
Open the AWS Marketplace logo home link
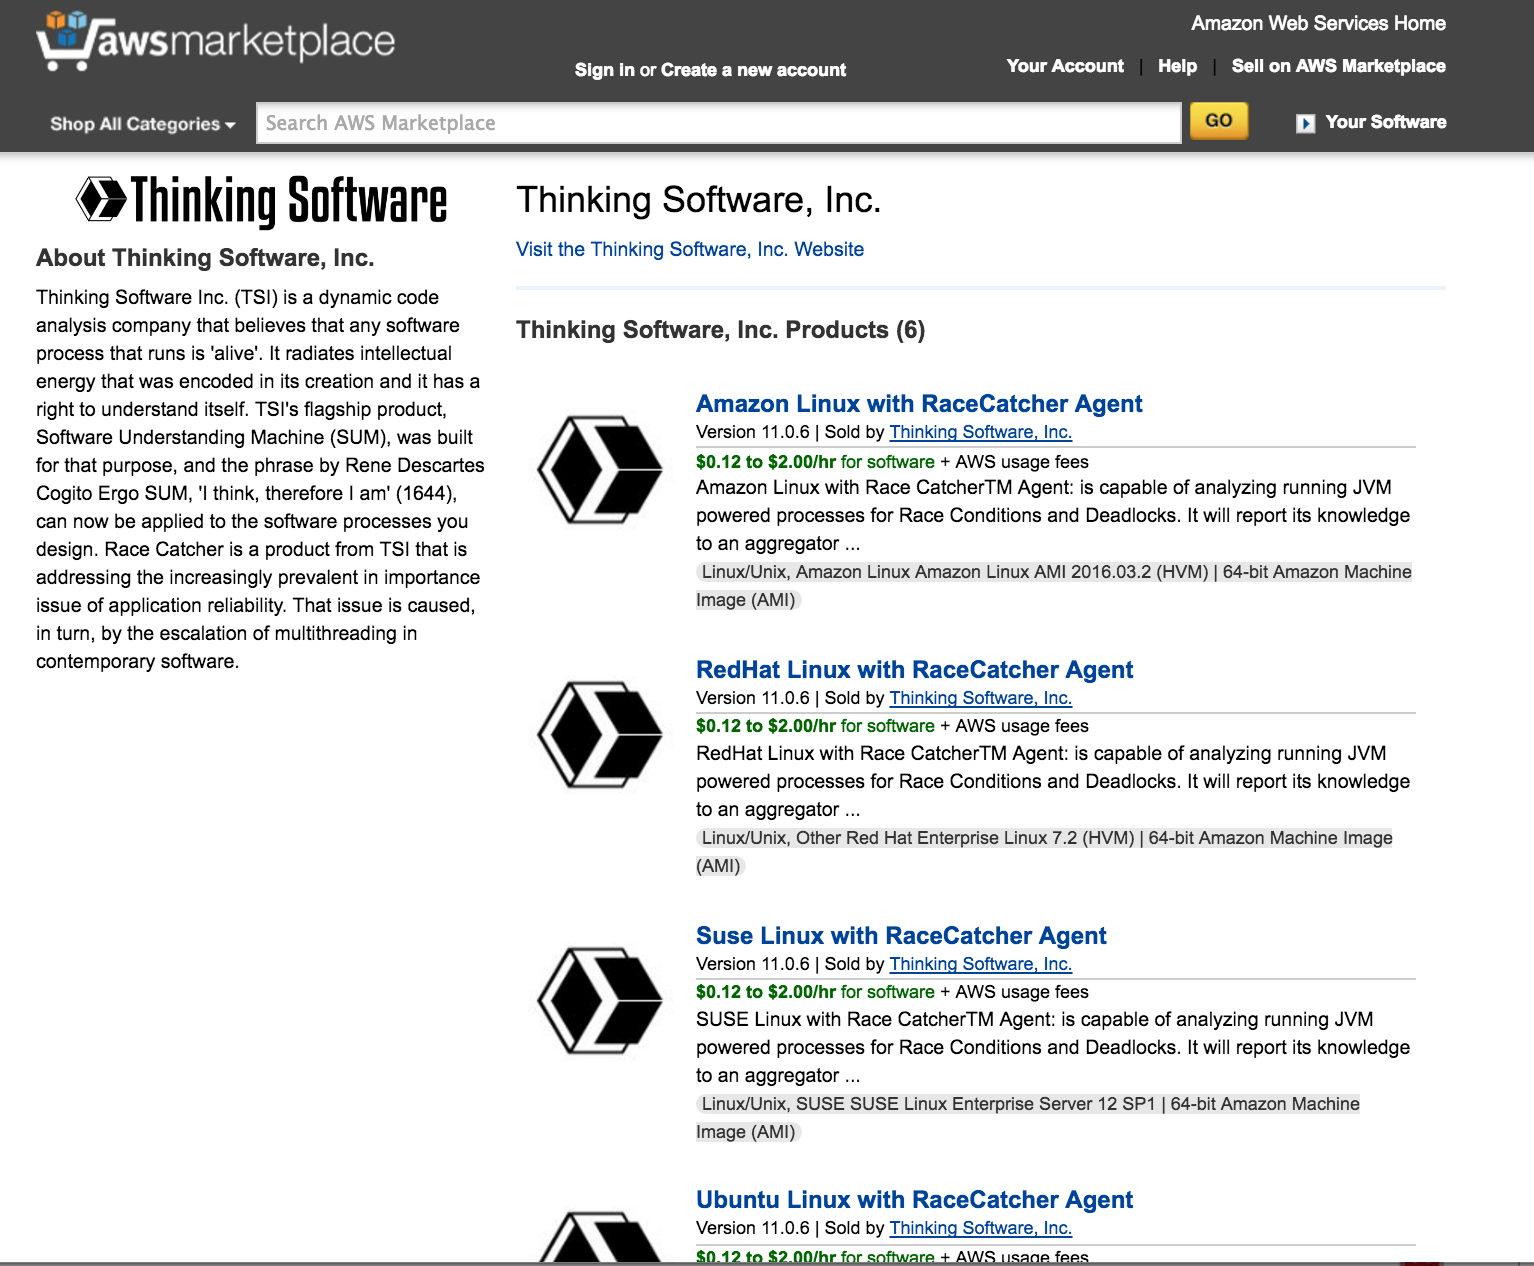coord(216,42)
